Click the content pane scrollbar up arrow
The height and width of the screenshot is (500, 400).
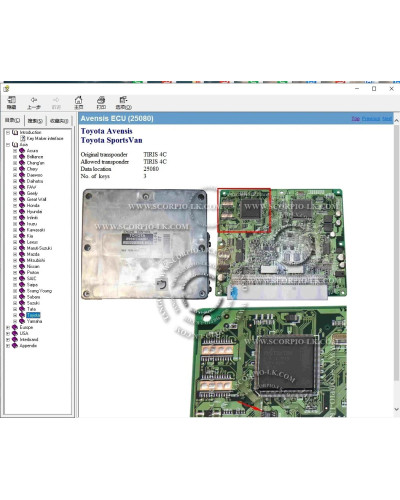tap(396, 120)
